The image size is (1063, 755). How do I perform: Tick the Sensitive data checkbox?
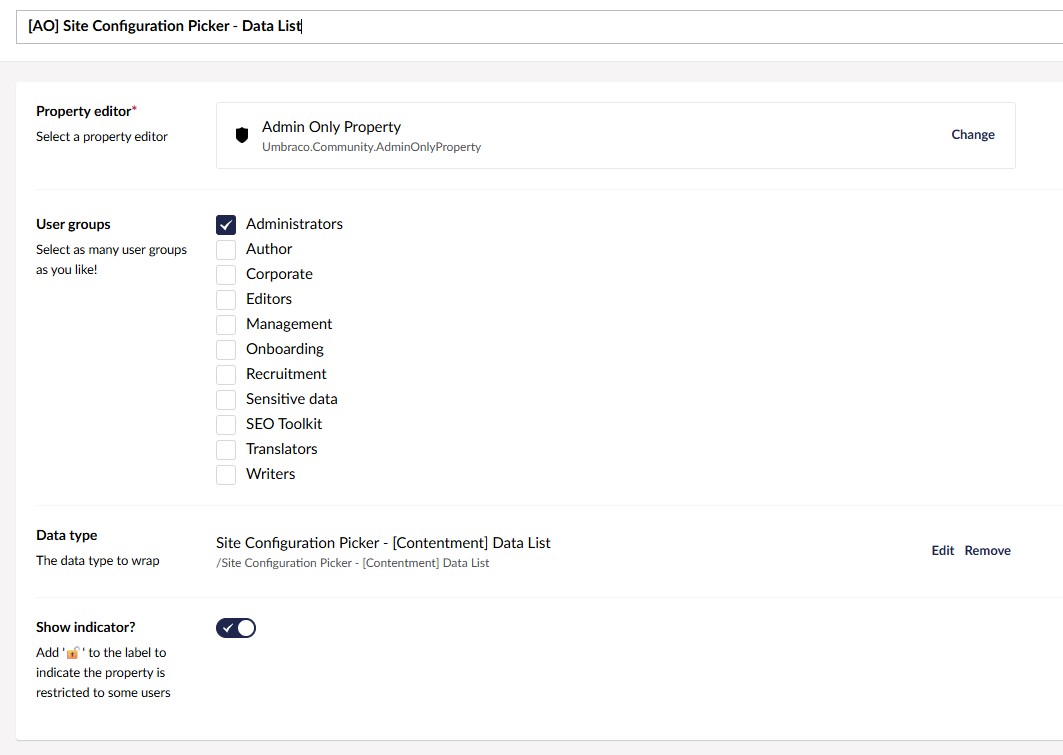click(226, 400)
